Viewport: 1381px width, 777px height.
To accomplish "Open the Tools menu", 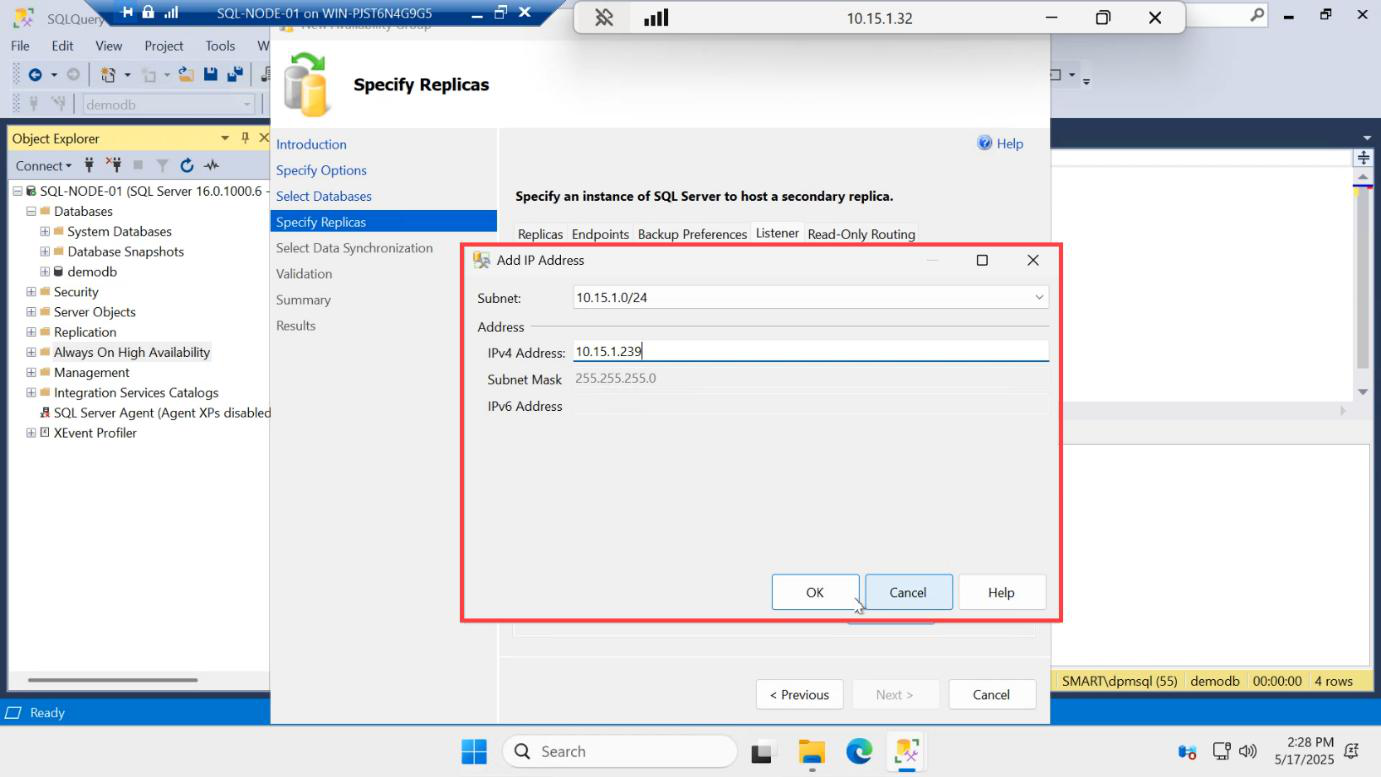I will [220, 46].
